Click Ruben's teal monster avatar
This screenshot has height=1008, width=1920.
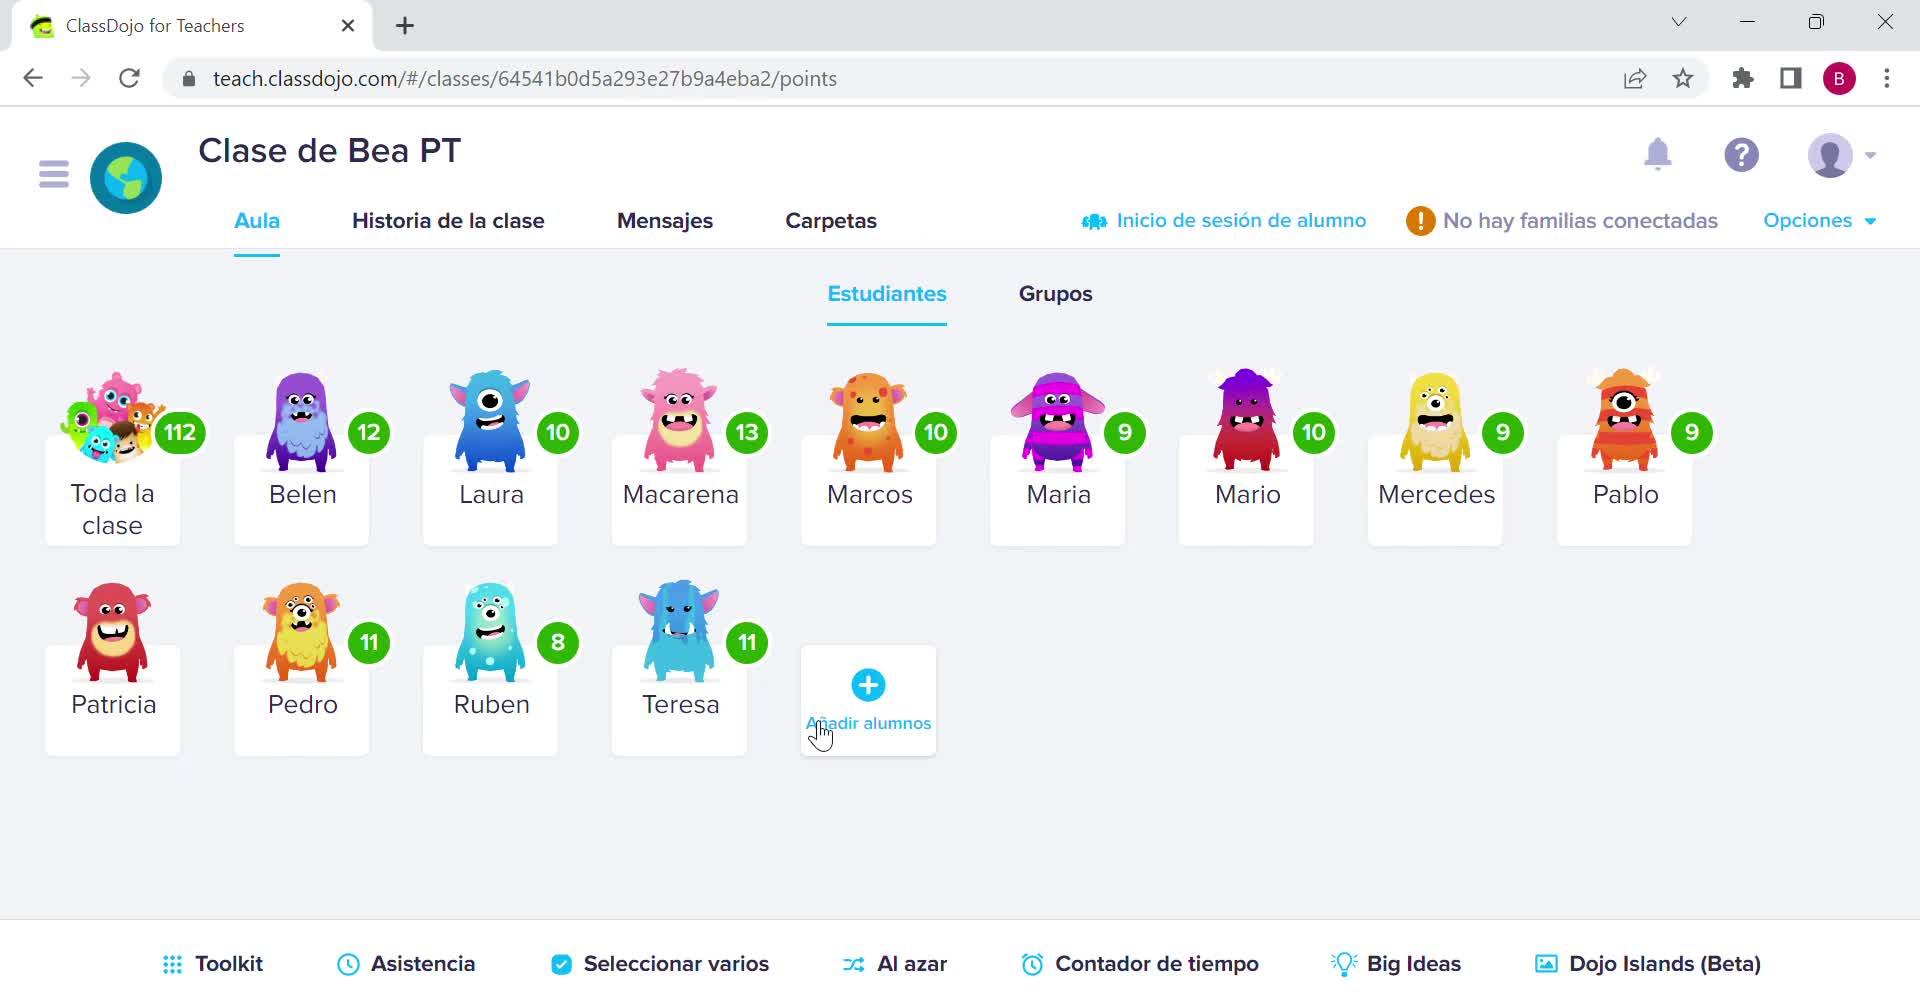[x=490, y=632]
